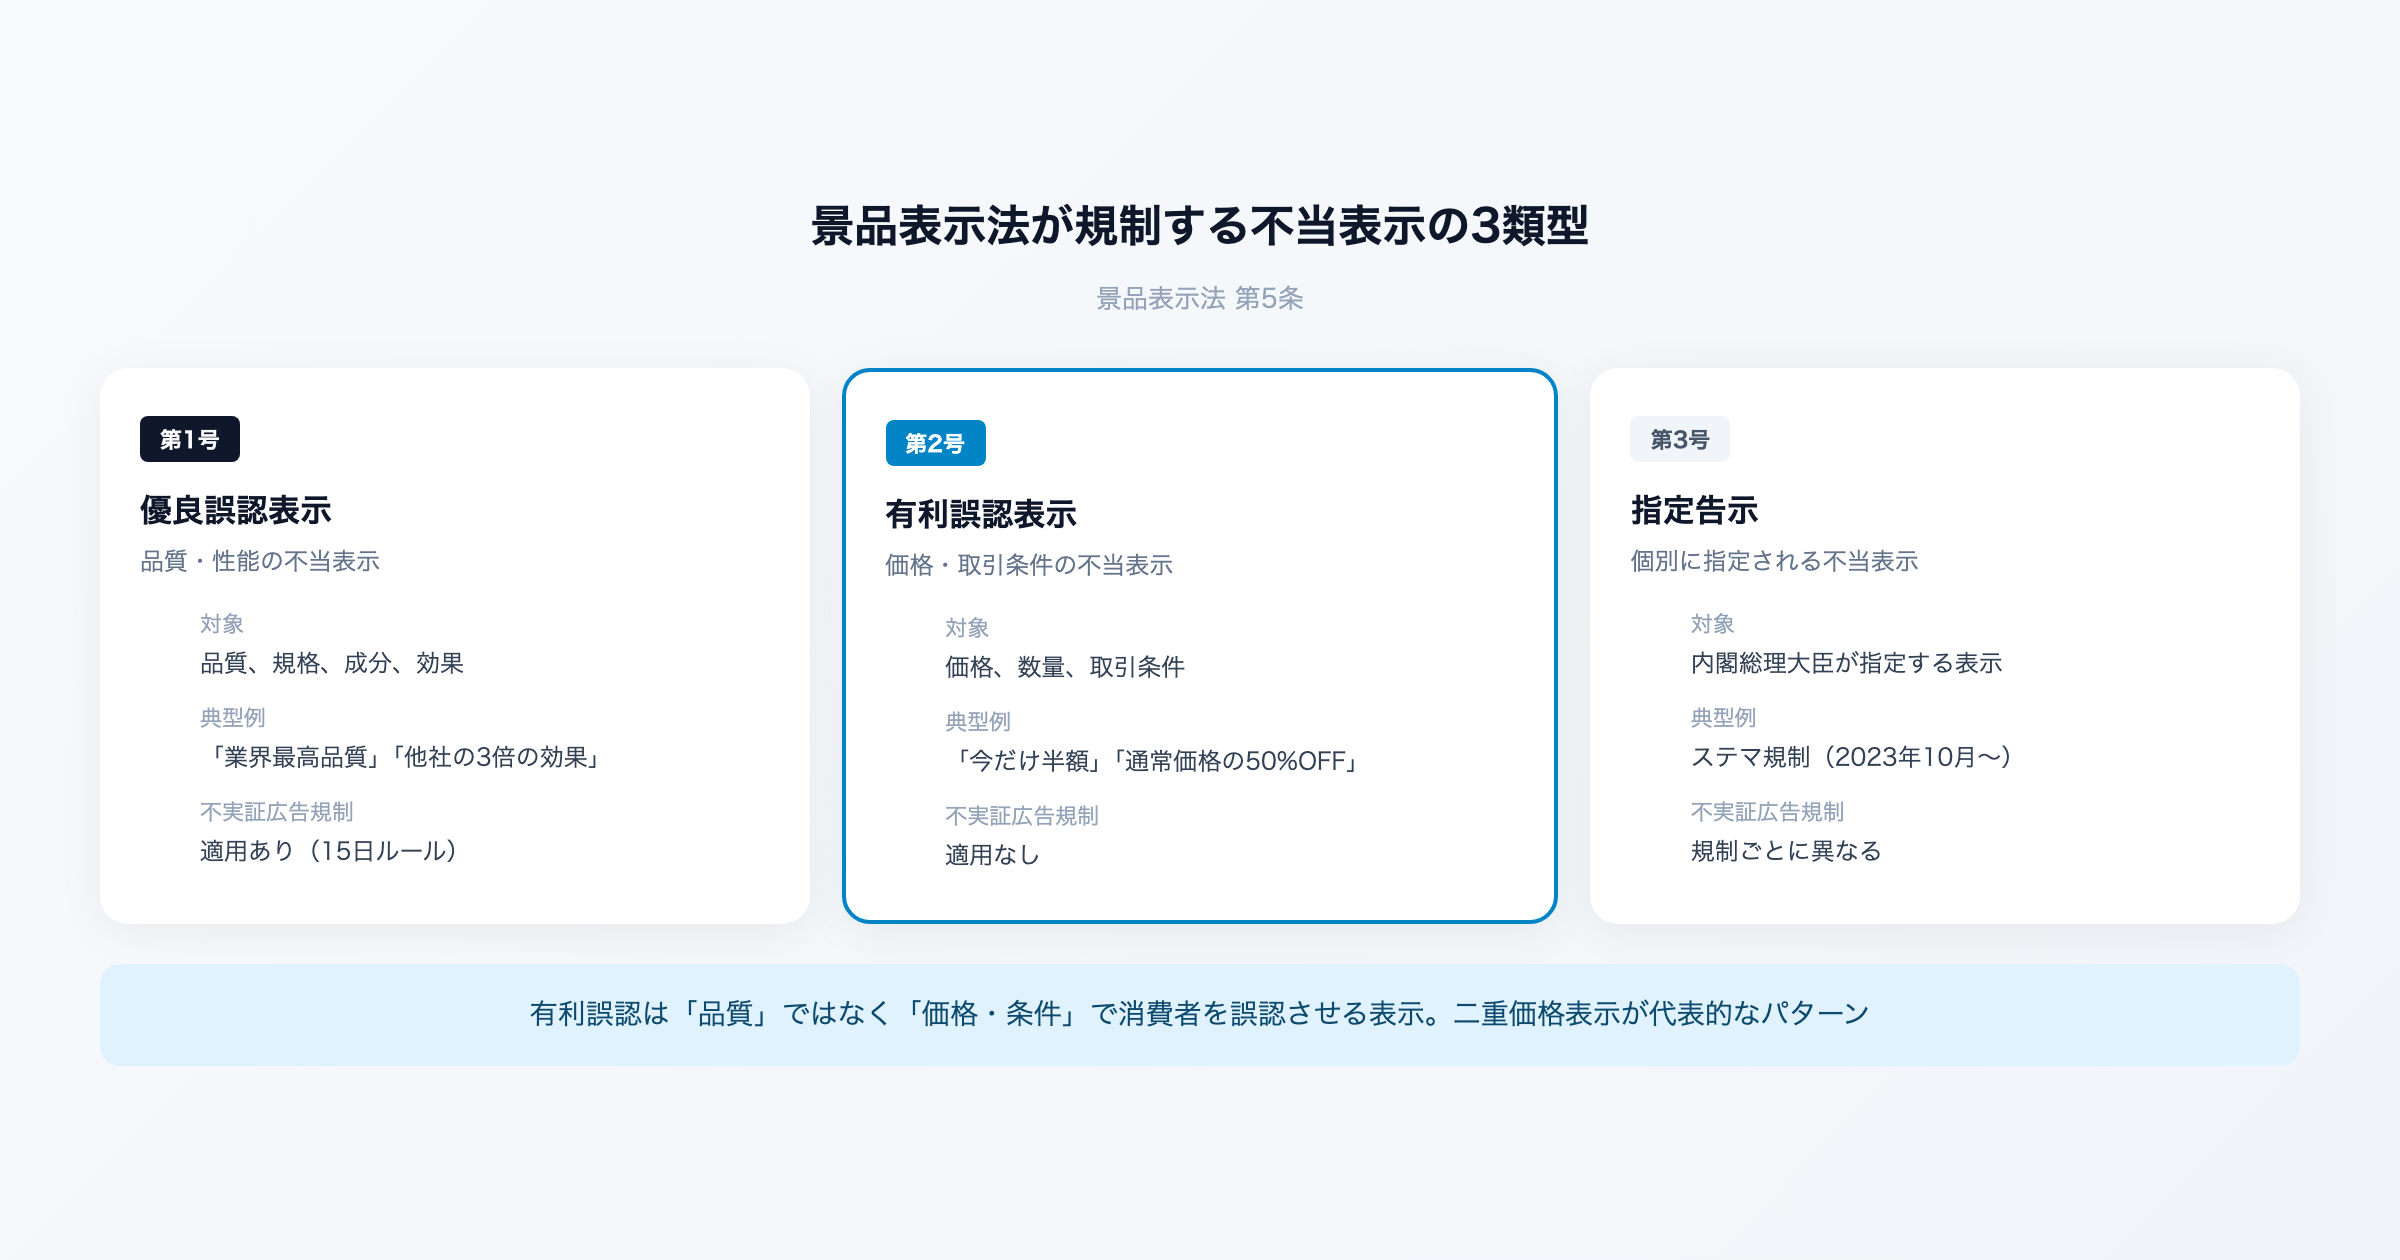
Task: Click 品質、規格、成分、効果 entry
Action: [333, 663]
